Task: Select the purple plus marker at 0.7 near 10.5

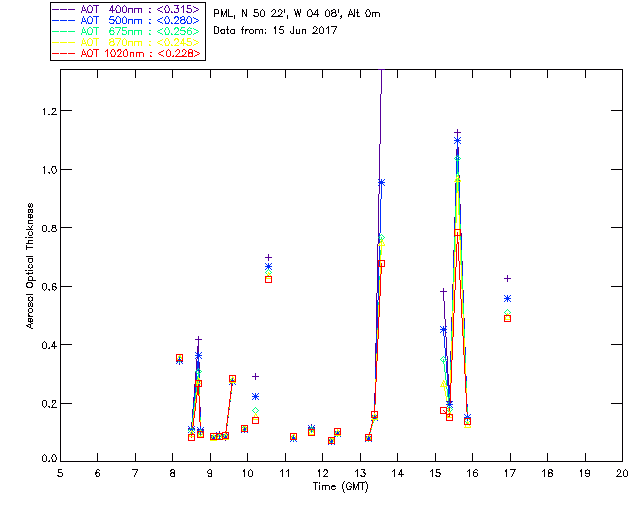Action: (268, 258)
